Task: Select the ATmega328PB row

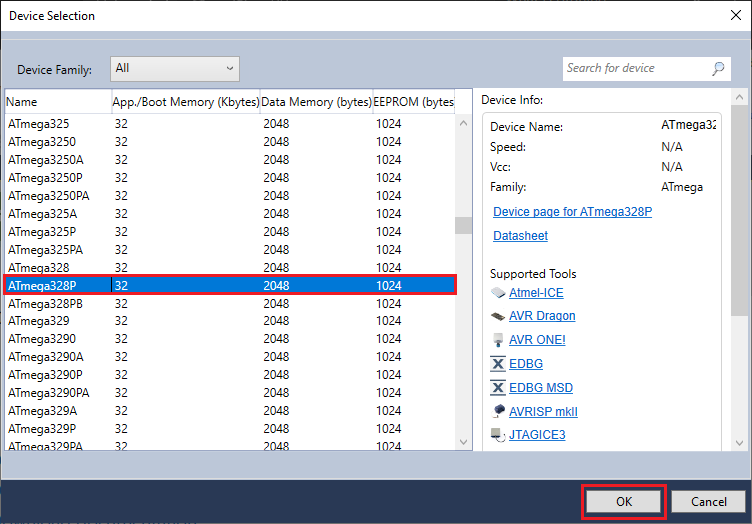Action: click(230, 303)
